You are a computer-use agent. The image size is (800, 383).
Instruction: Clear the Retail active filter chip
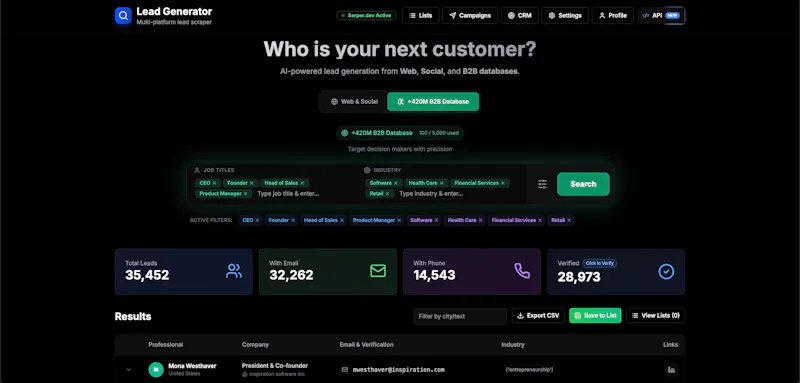click(569, 220)
